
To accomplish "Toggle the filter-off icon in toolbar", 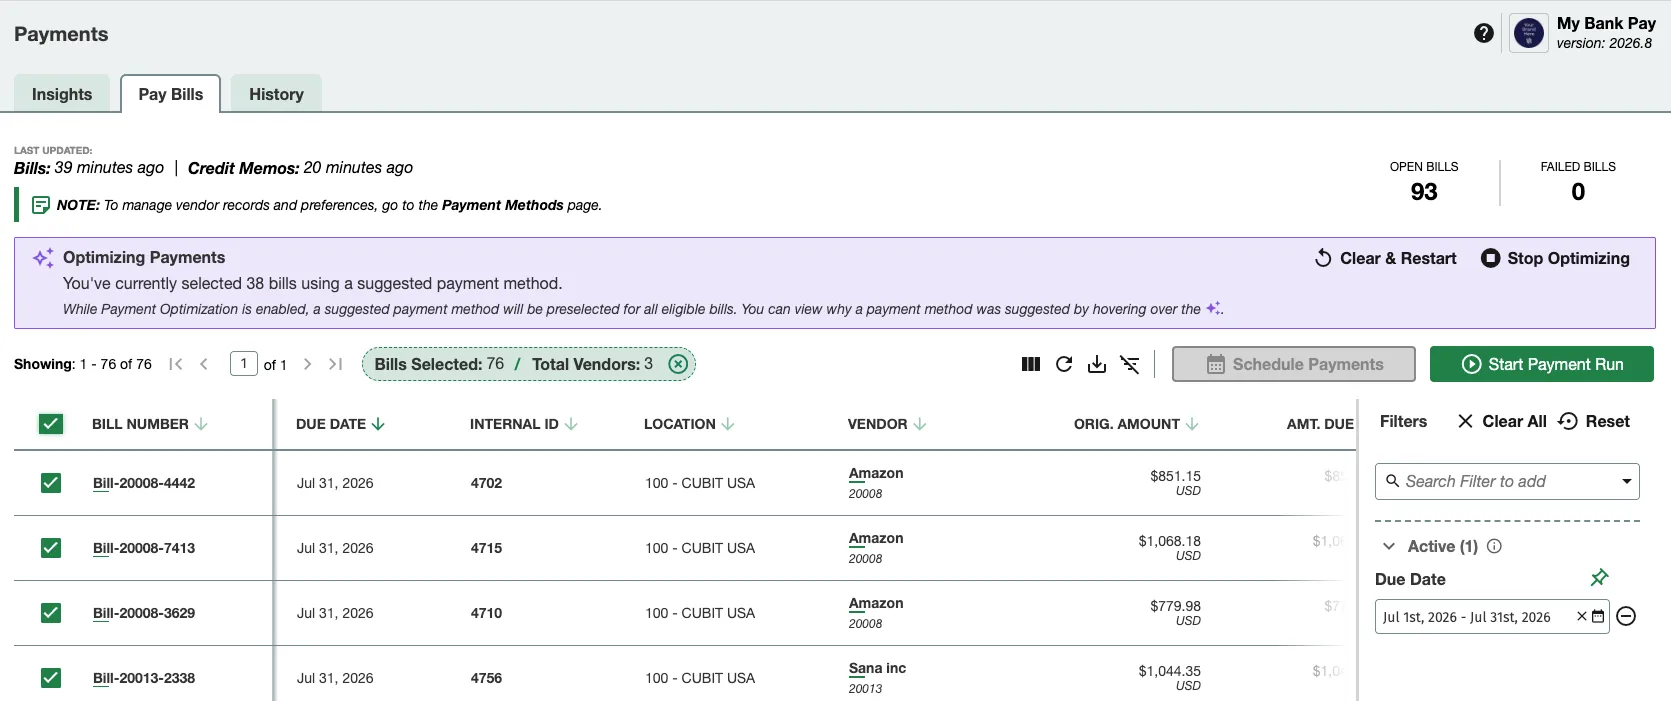I will coord(1130,364).
